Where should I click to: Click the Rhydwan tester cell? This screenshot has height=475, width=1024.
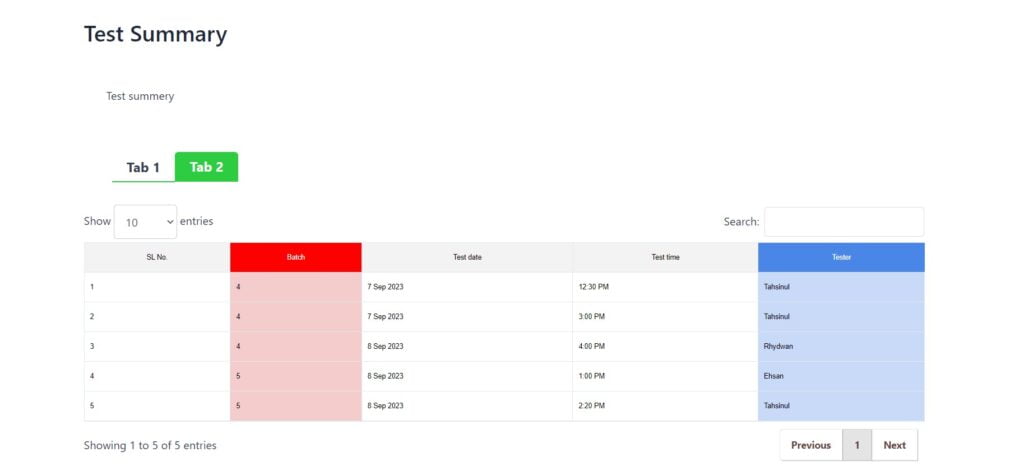point(841,346)
